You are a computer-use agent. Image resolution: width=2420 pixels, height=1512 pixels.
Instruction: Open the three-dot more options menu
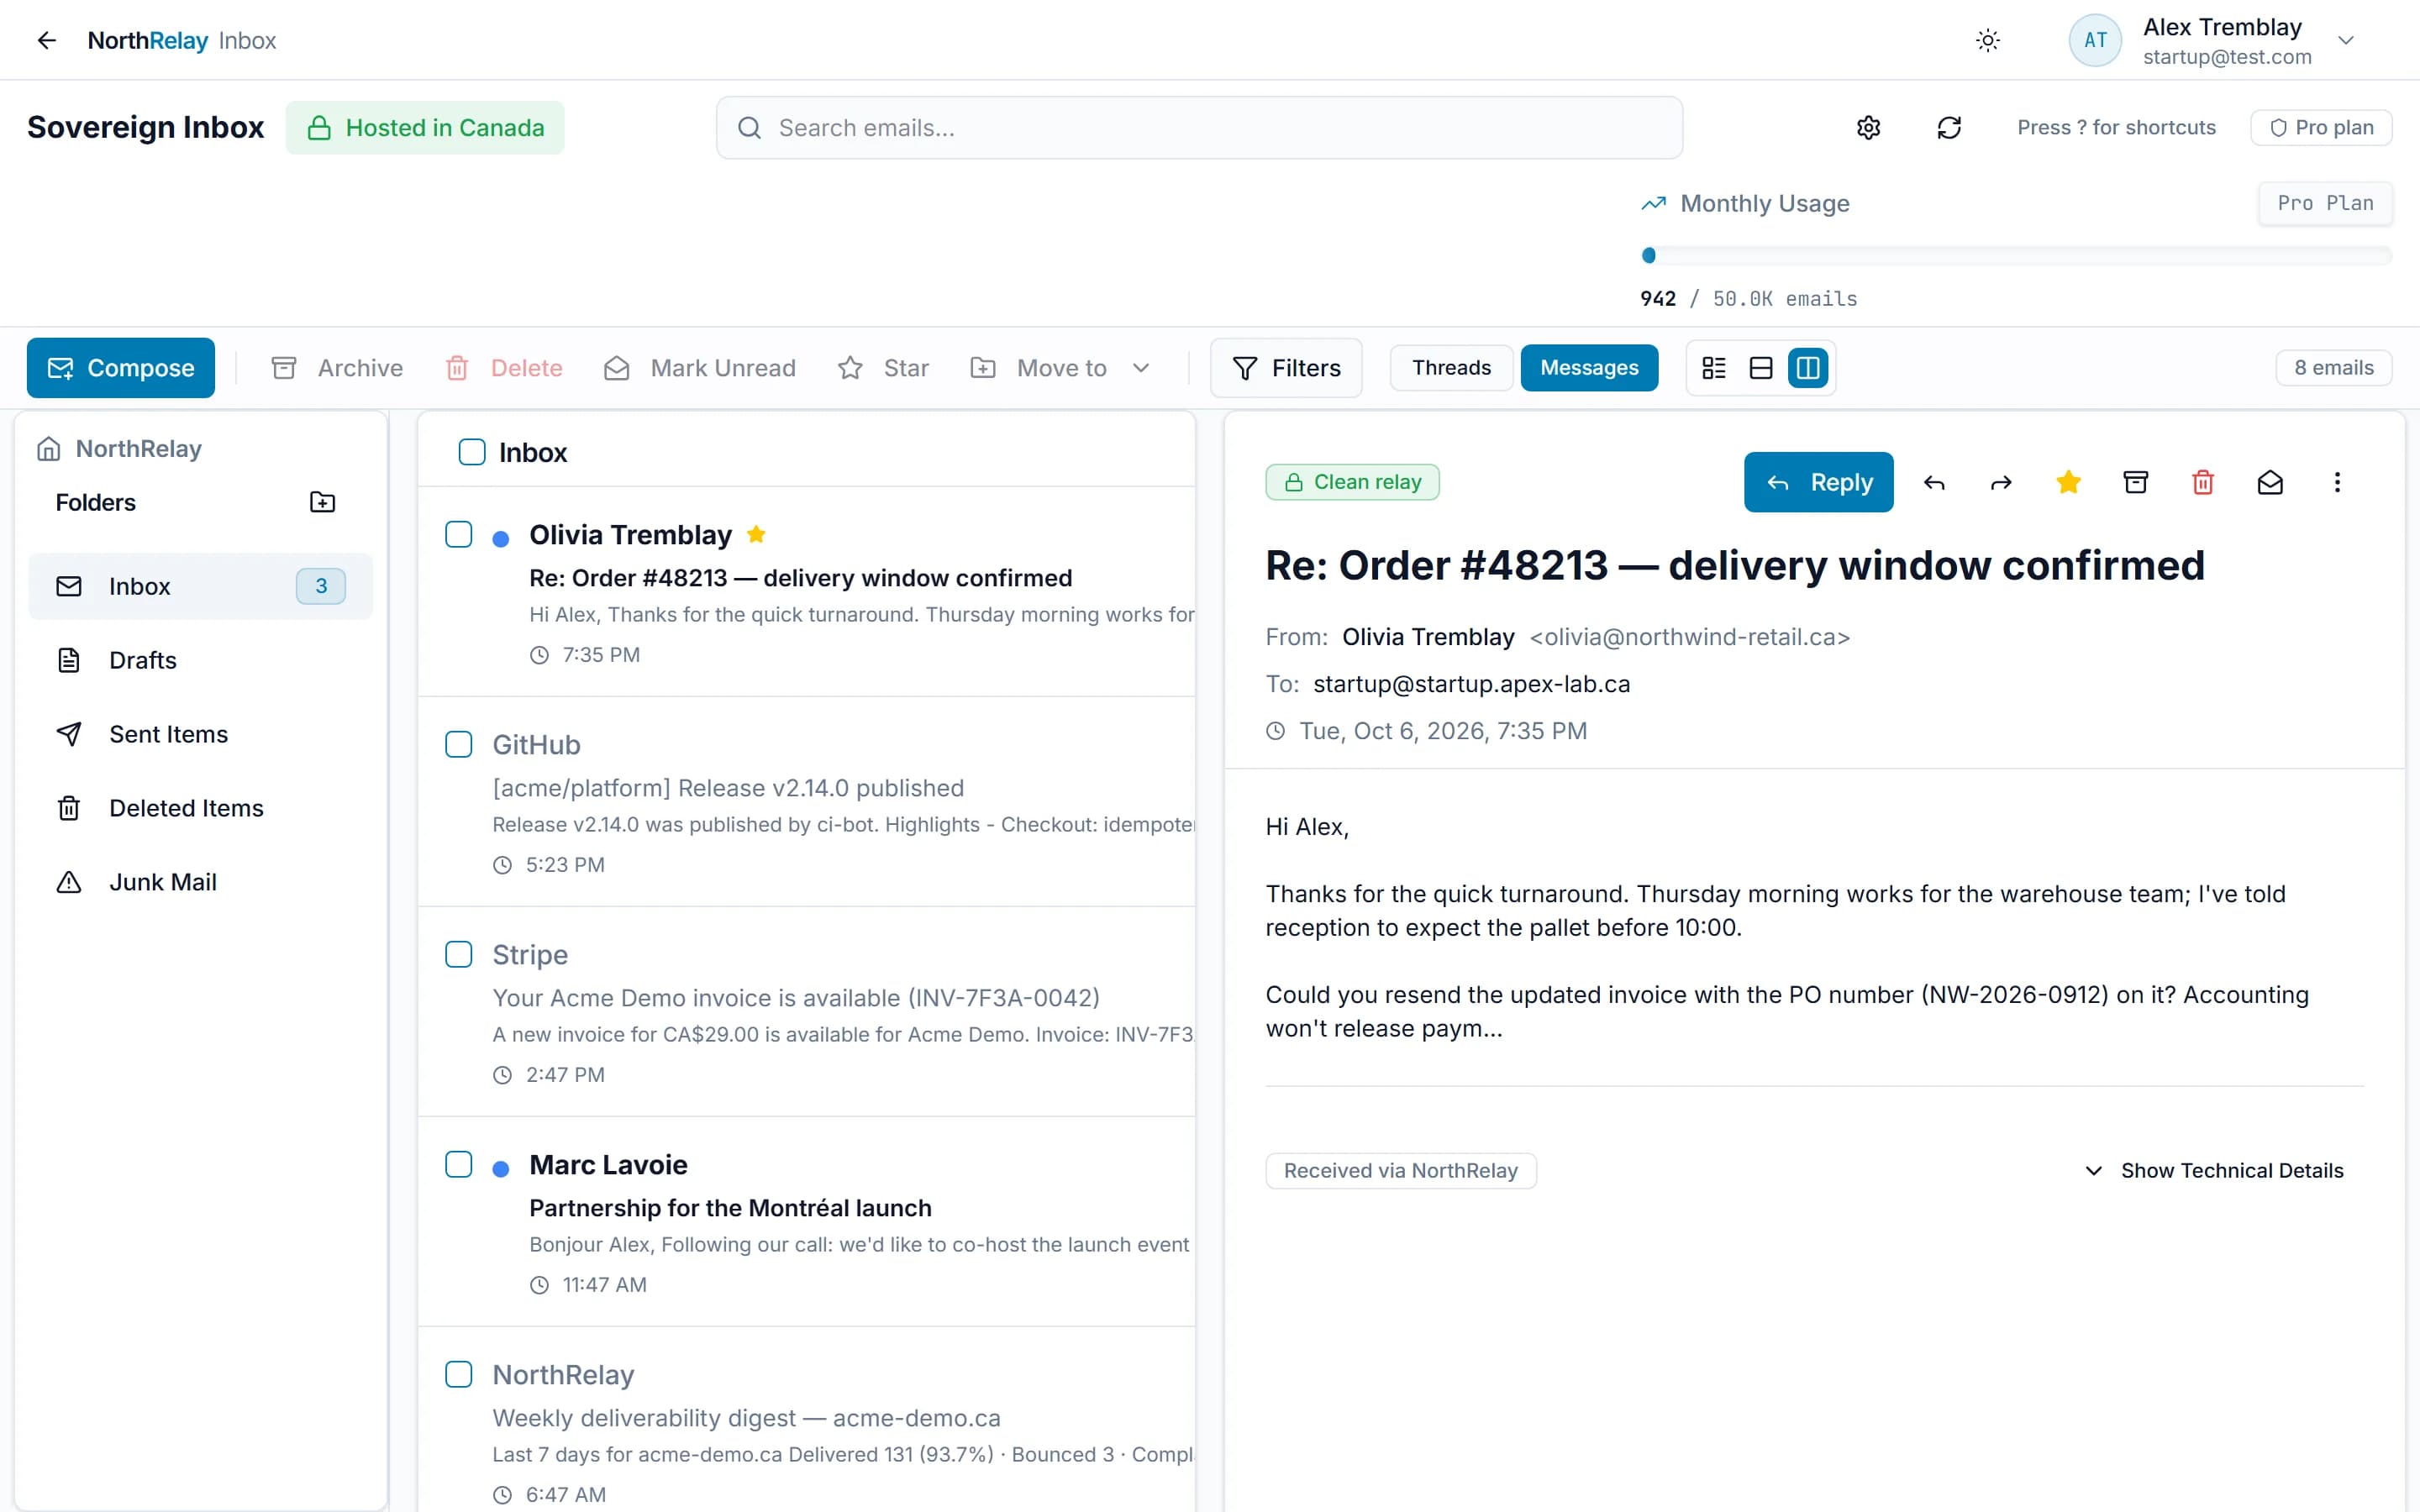(x=2337, y=483)
